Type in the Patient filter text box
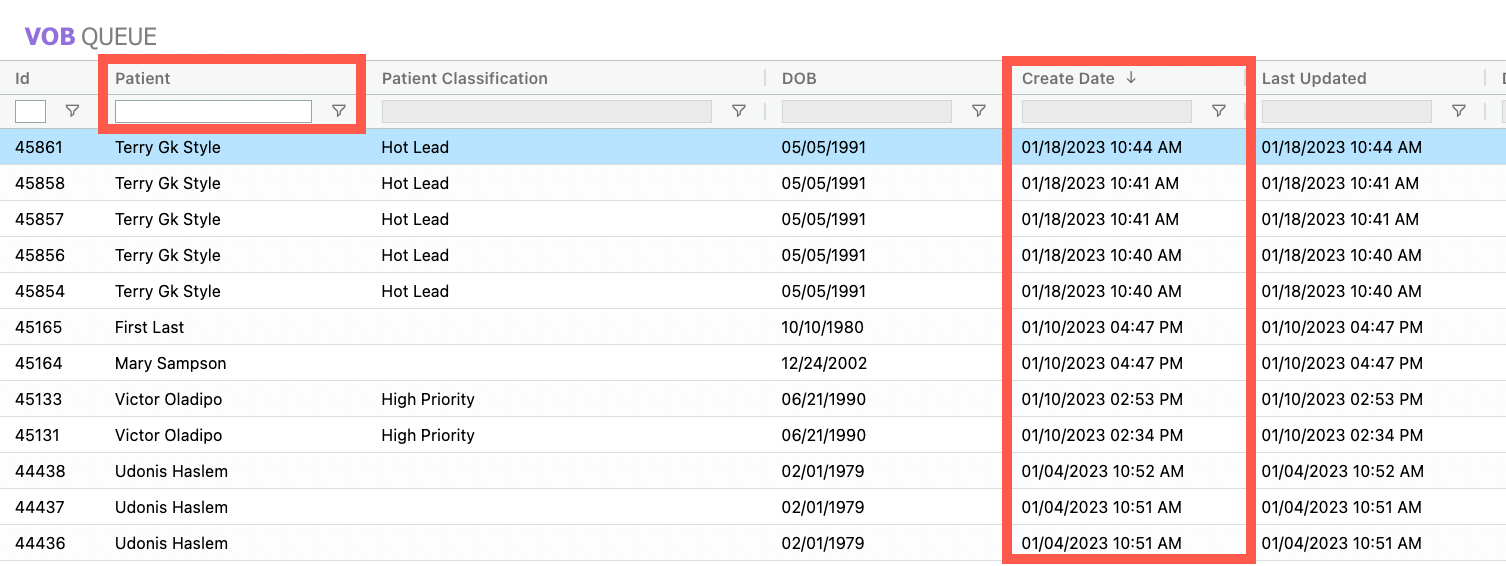The image size is (1506, 566). [213, 111]
